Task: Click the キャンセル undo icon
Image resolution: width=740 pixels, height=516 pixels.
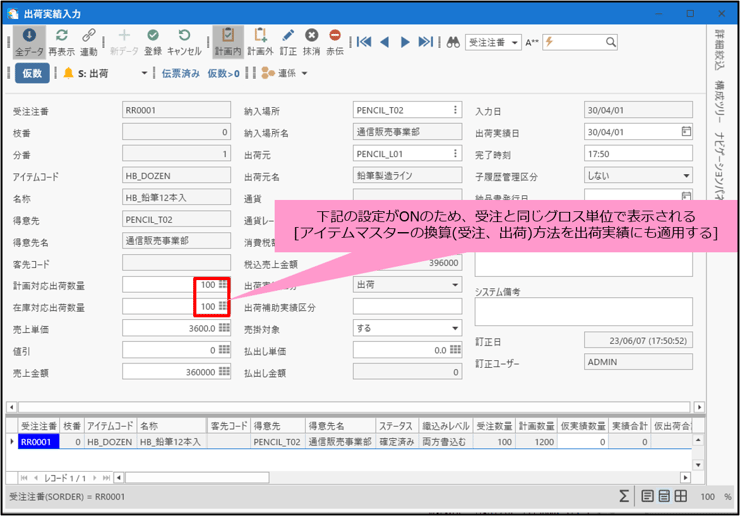Action: tap(184, 42)
